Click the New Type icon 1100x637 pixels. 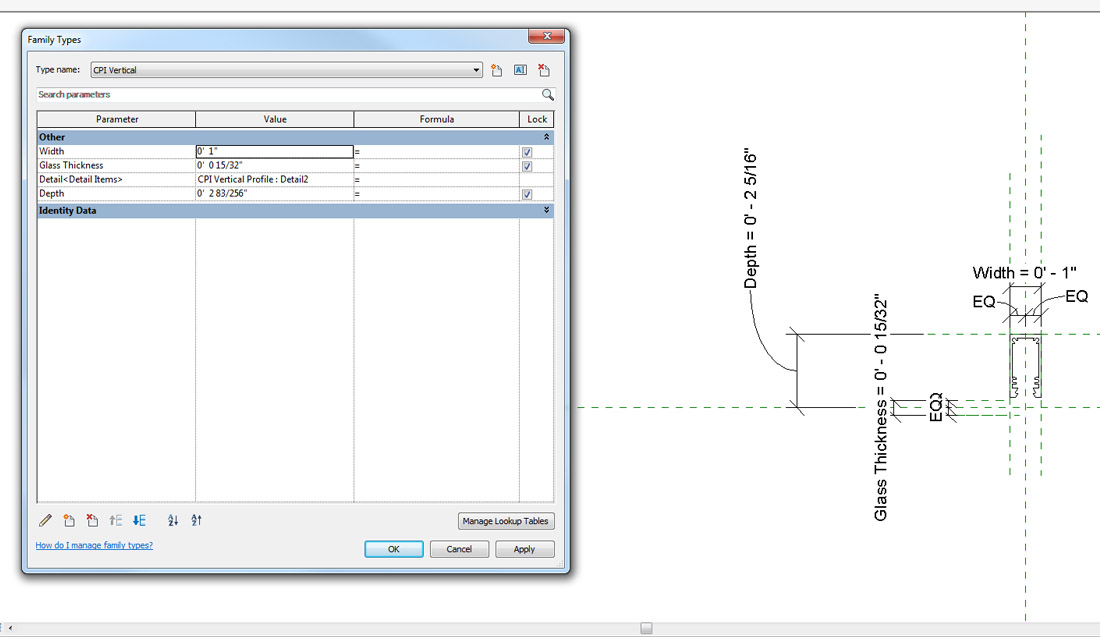497,70
